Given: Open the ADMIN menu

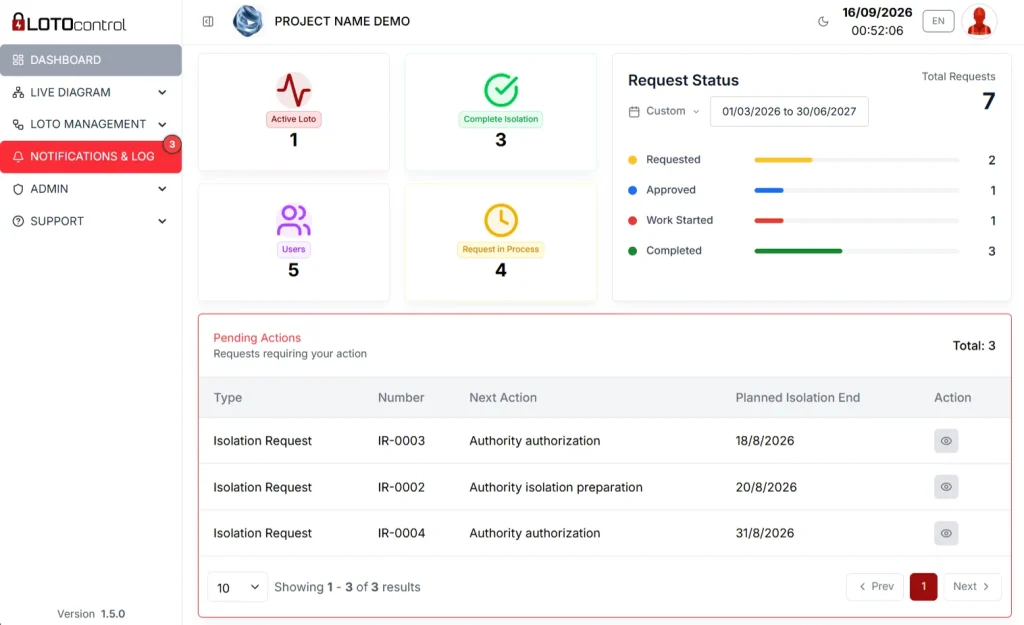Looking at the screenshot, I should [91, 189].
